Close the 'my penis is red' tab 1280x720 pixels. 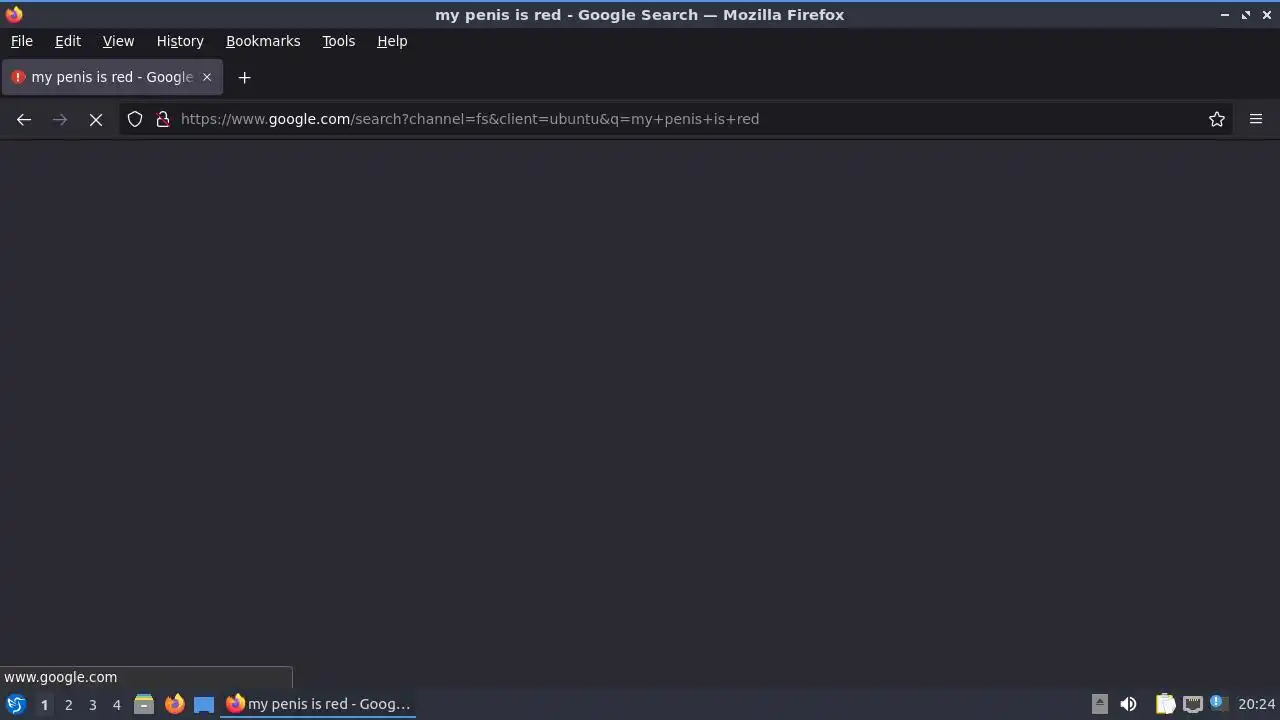pyautogui.click(x=207, y=77)
